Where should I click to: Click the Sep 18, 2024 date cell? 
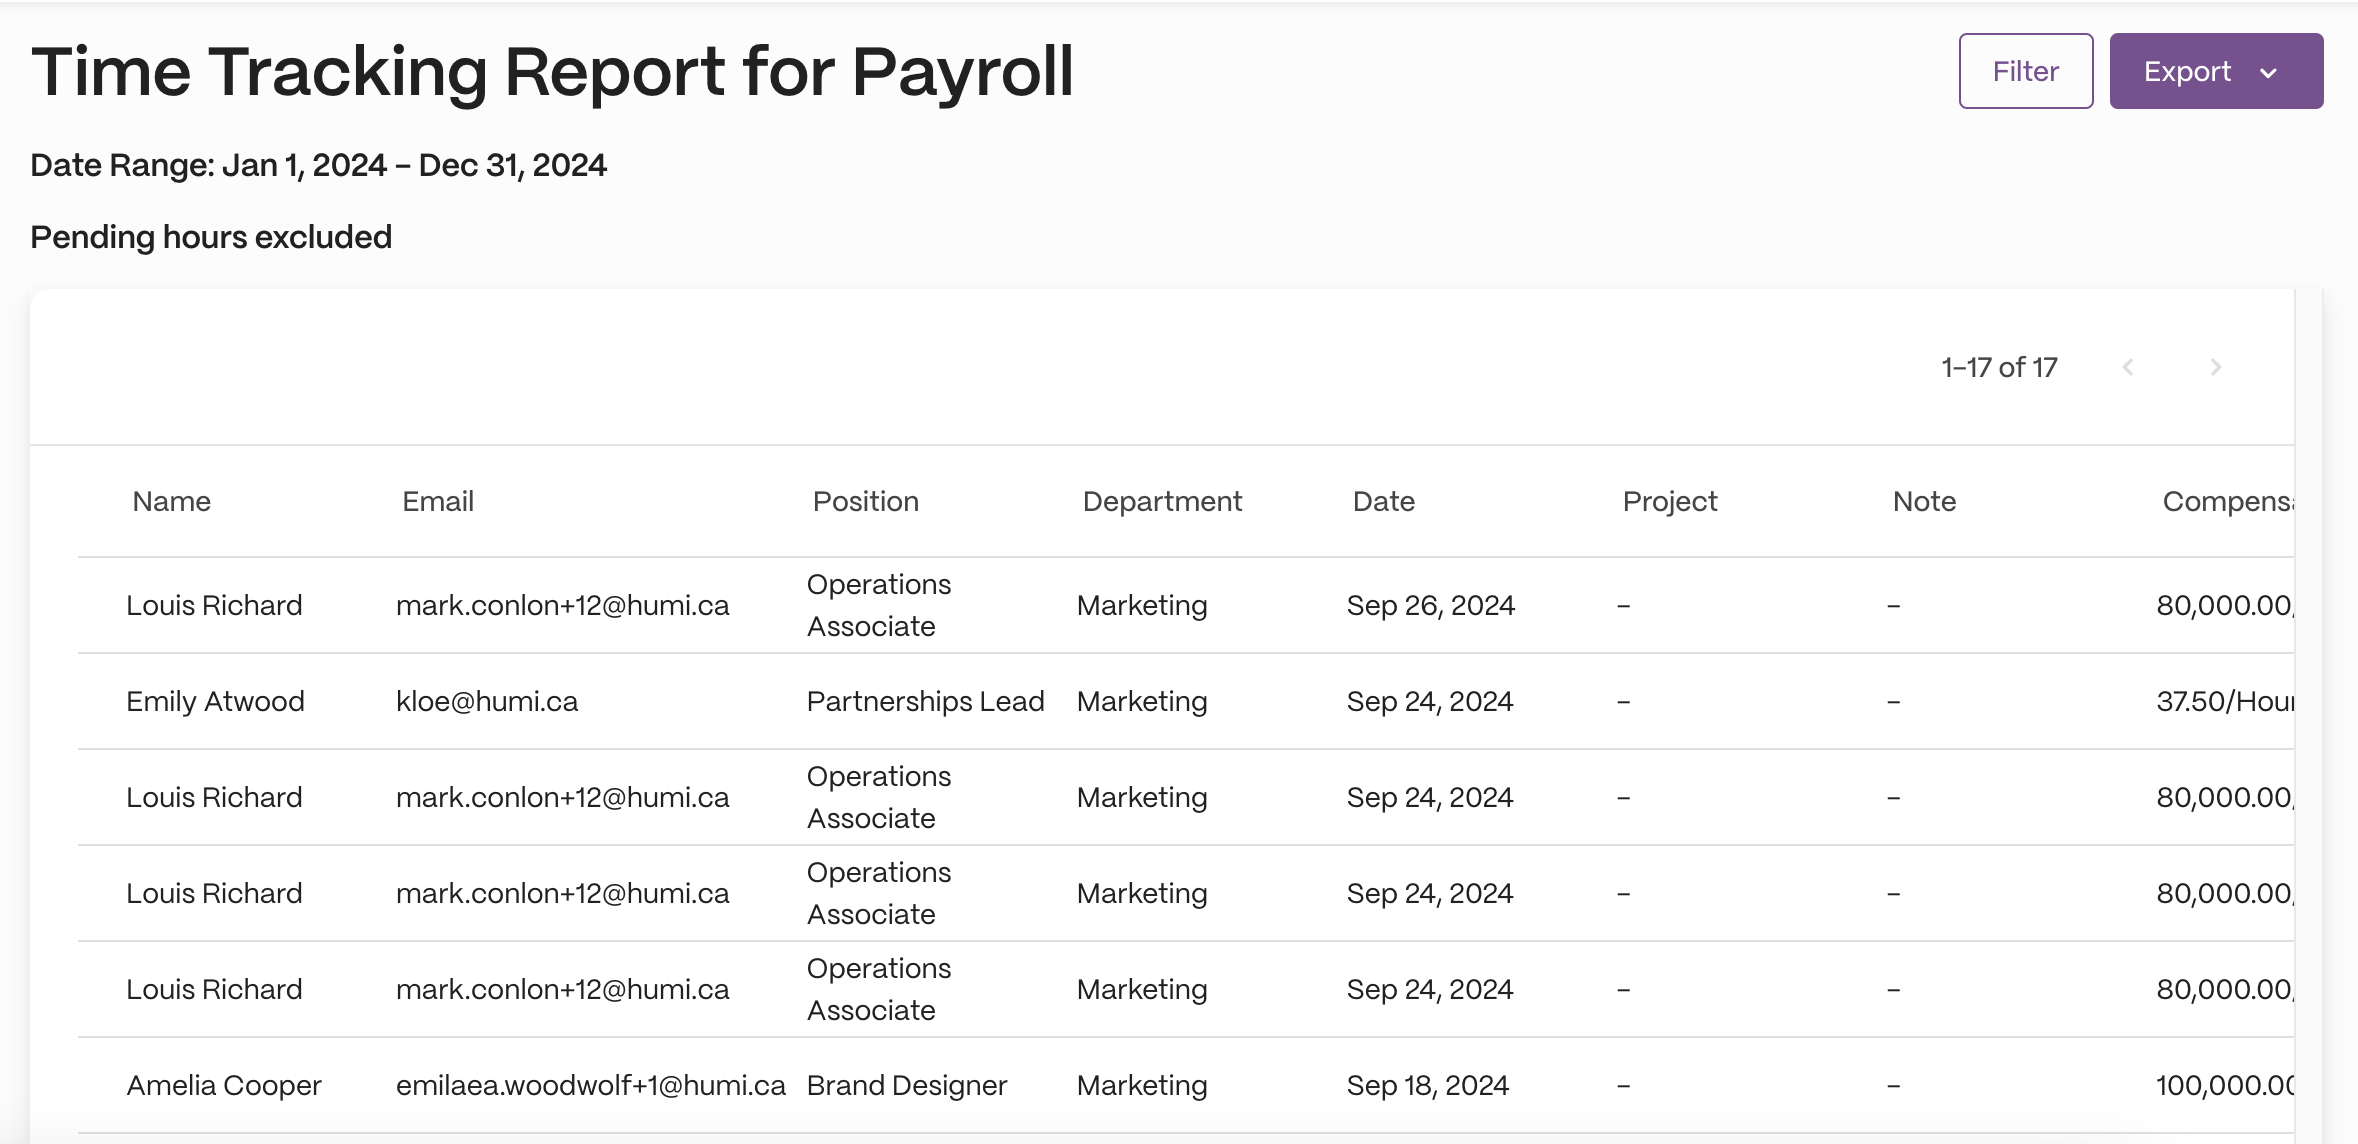tap(1427, 1085)
